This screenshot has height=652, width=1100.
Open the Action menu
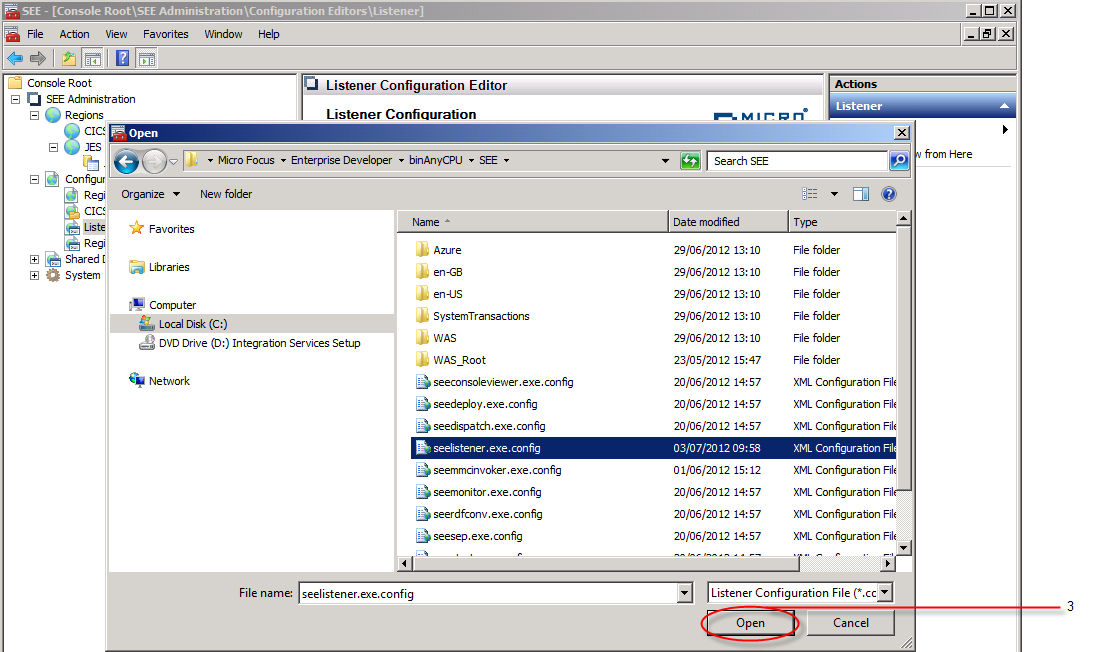pos(74,34)
